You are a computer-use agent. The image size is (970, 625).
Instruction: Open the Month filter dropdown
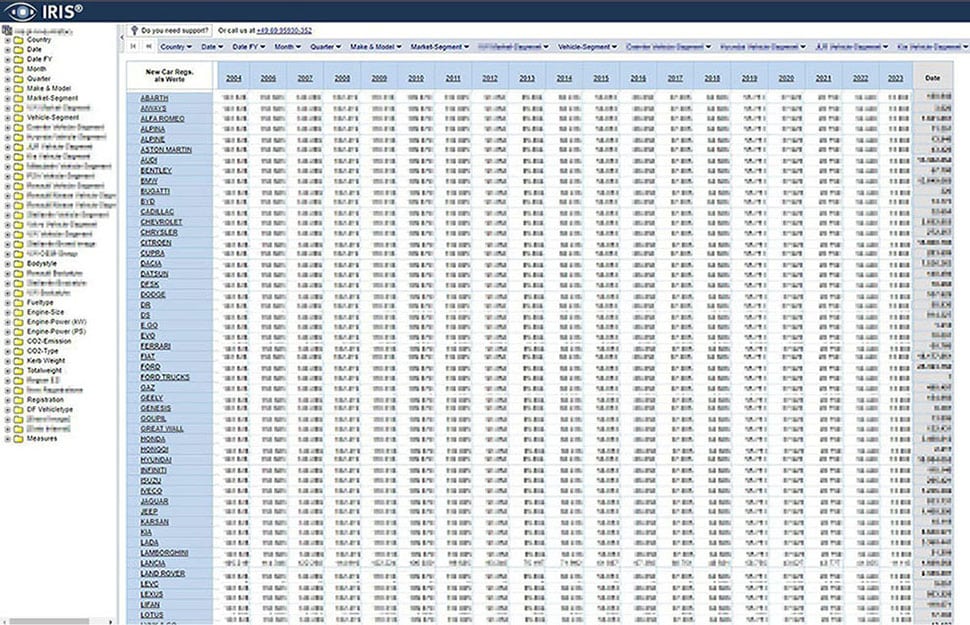[287, 46]
